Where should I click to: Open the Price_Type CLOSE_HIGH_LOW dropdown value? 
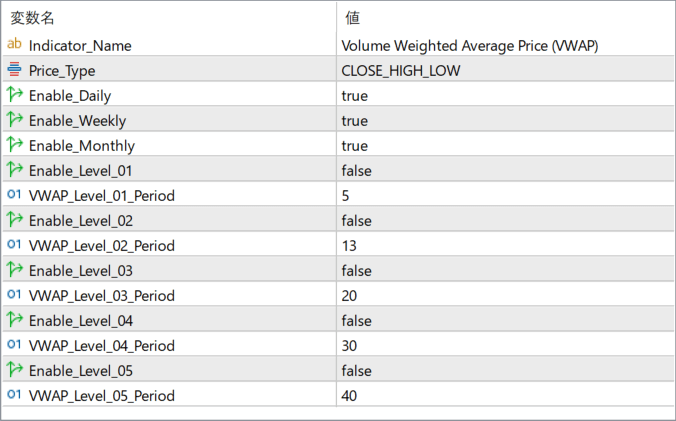pyautogui.click(x=401, y=71)
